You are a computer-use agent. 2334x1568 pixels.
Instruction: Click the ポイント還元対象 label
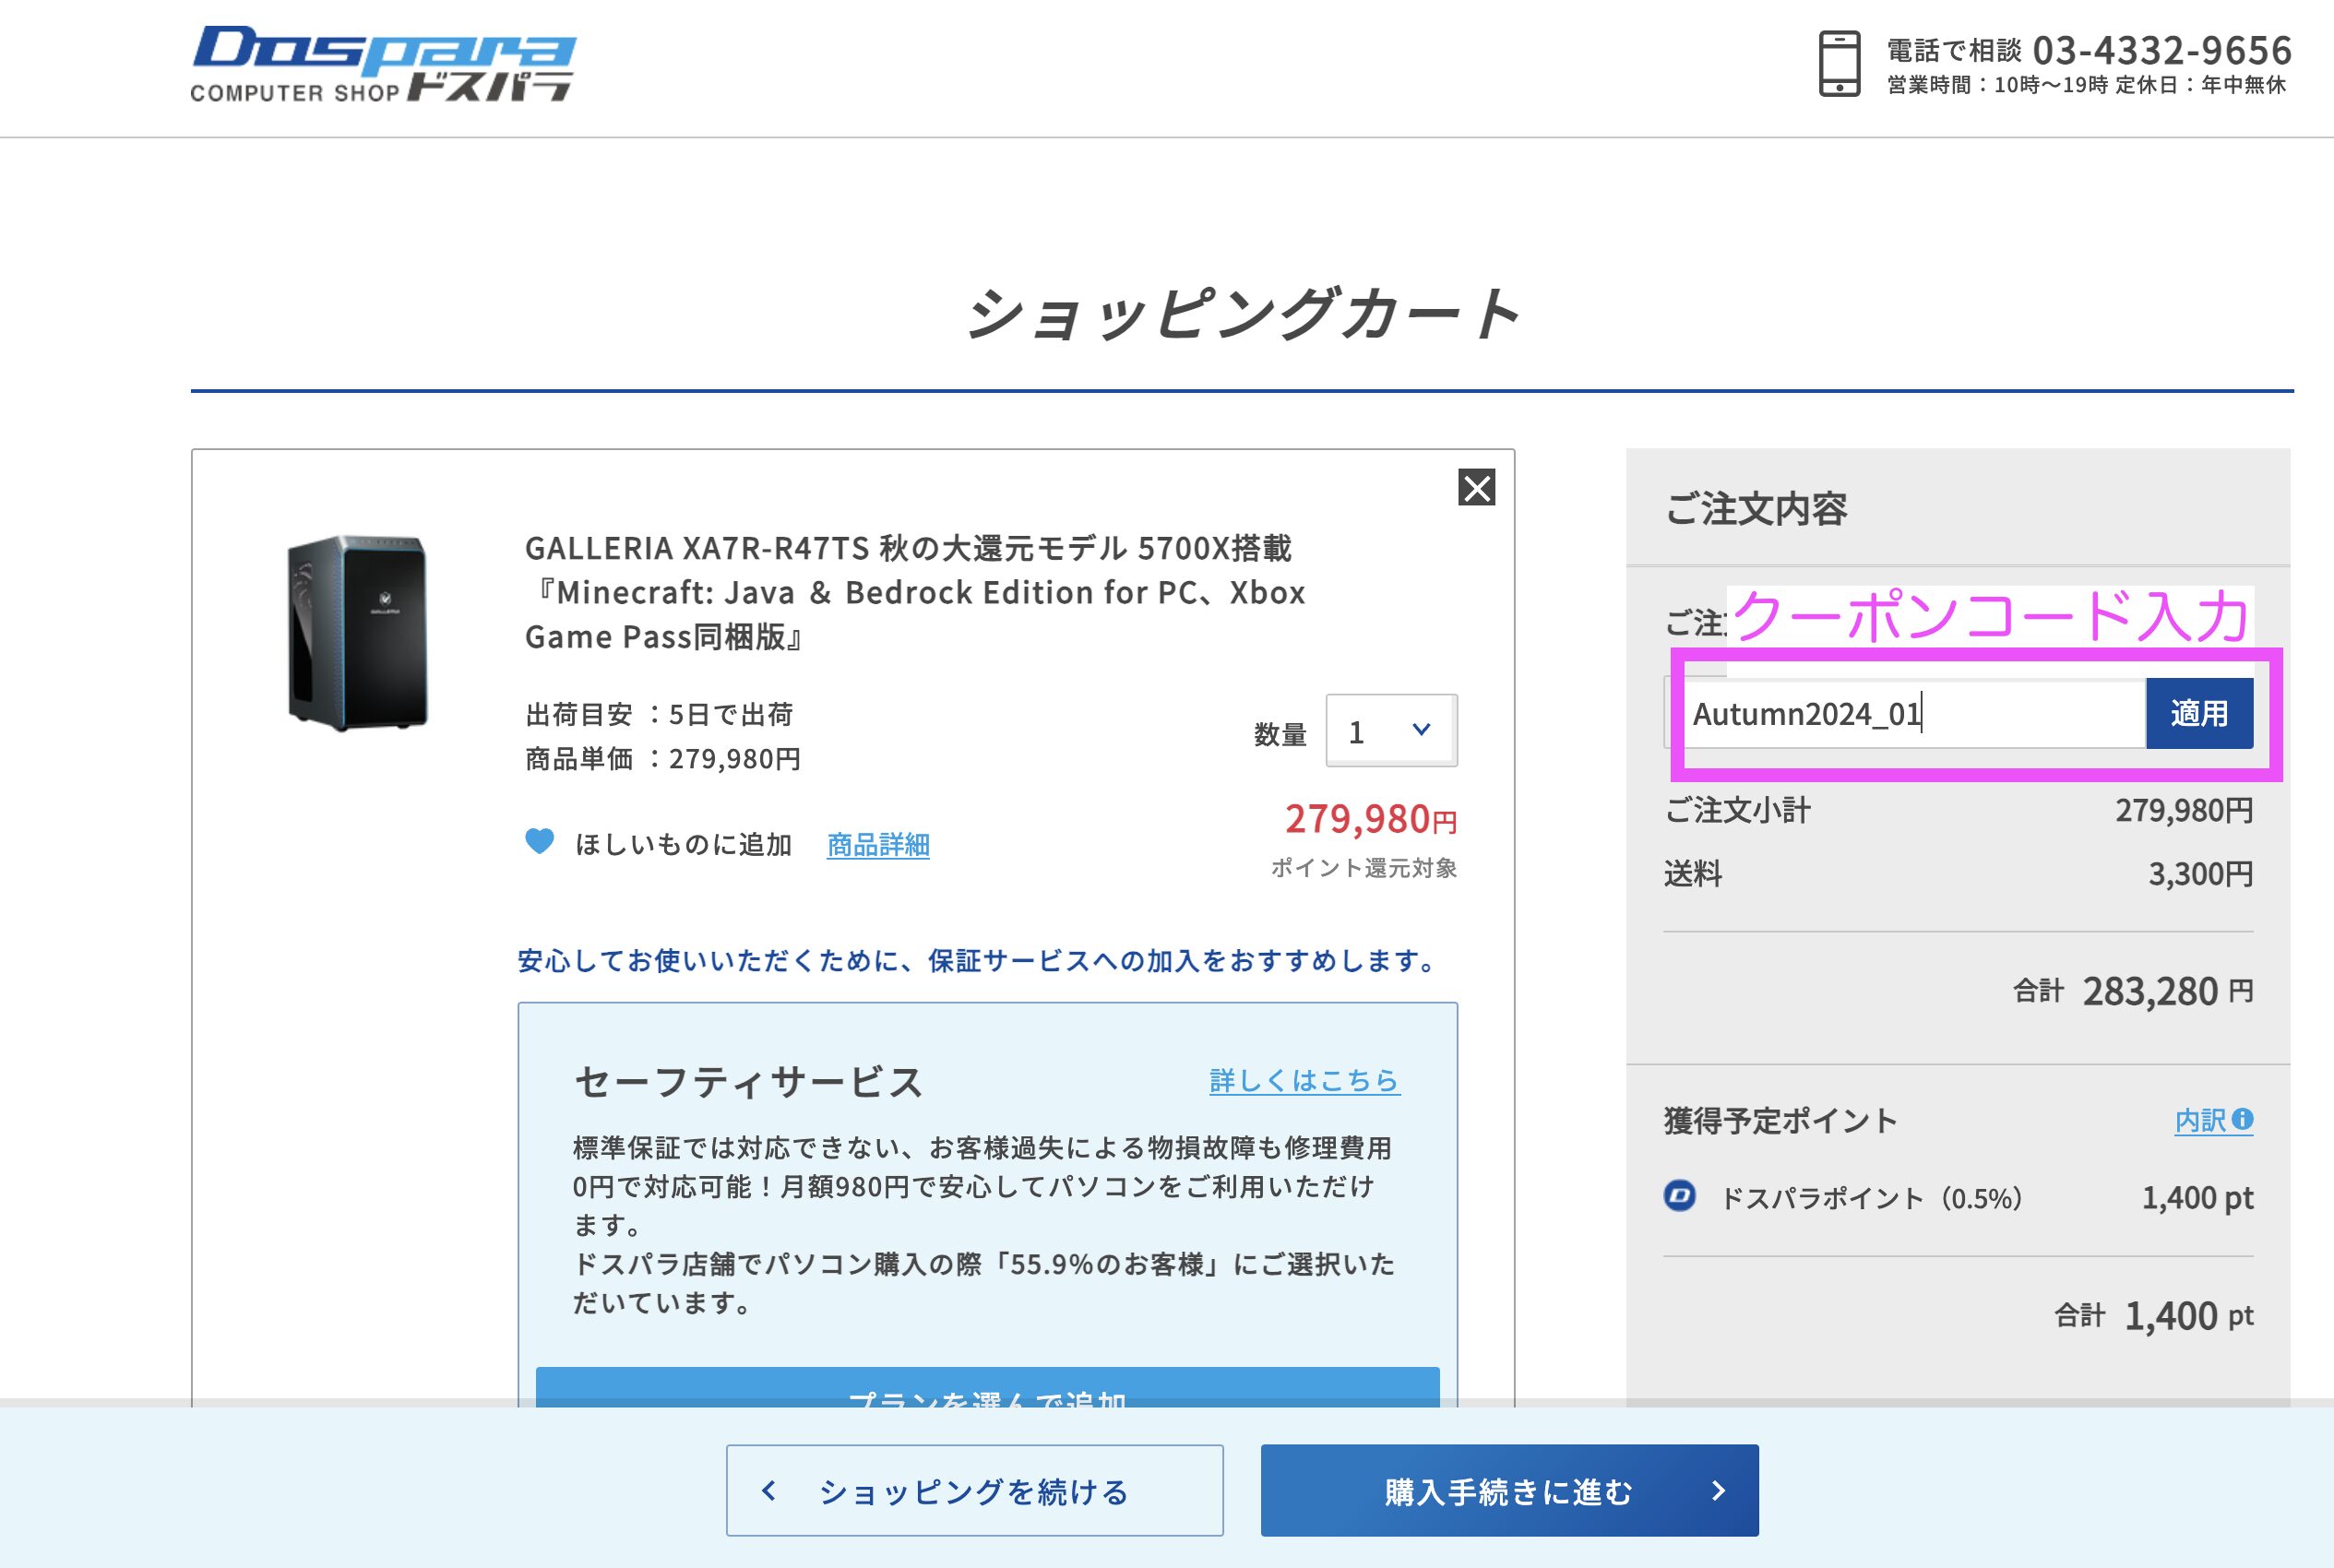tap(1364, 868)
